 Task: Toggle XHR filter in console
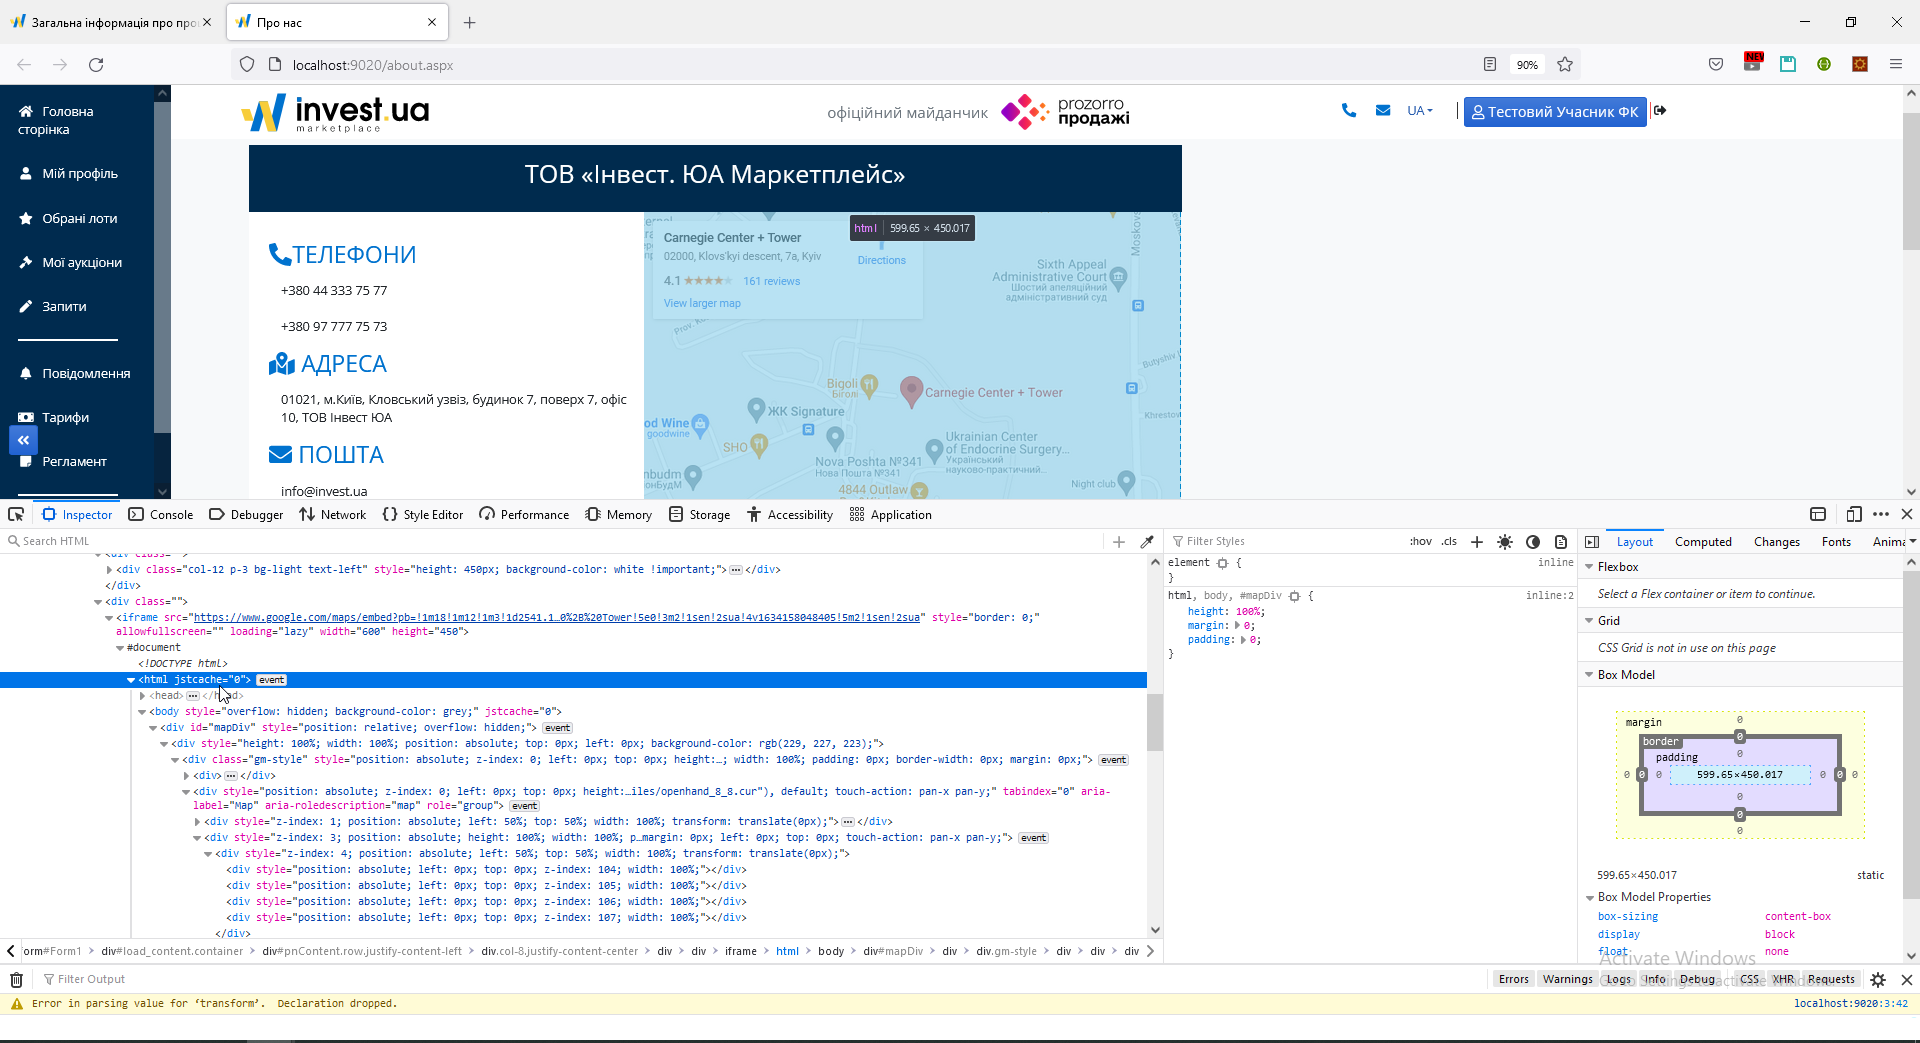pyautogui.click(x=1783, y=980)
